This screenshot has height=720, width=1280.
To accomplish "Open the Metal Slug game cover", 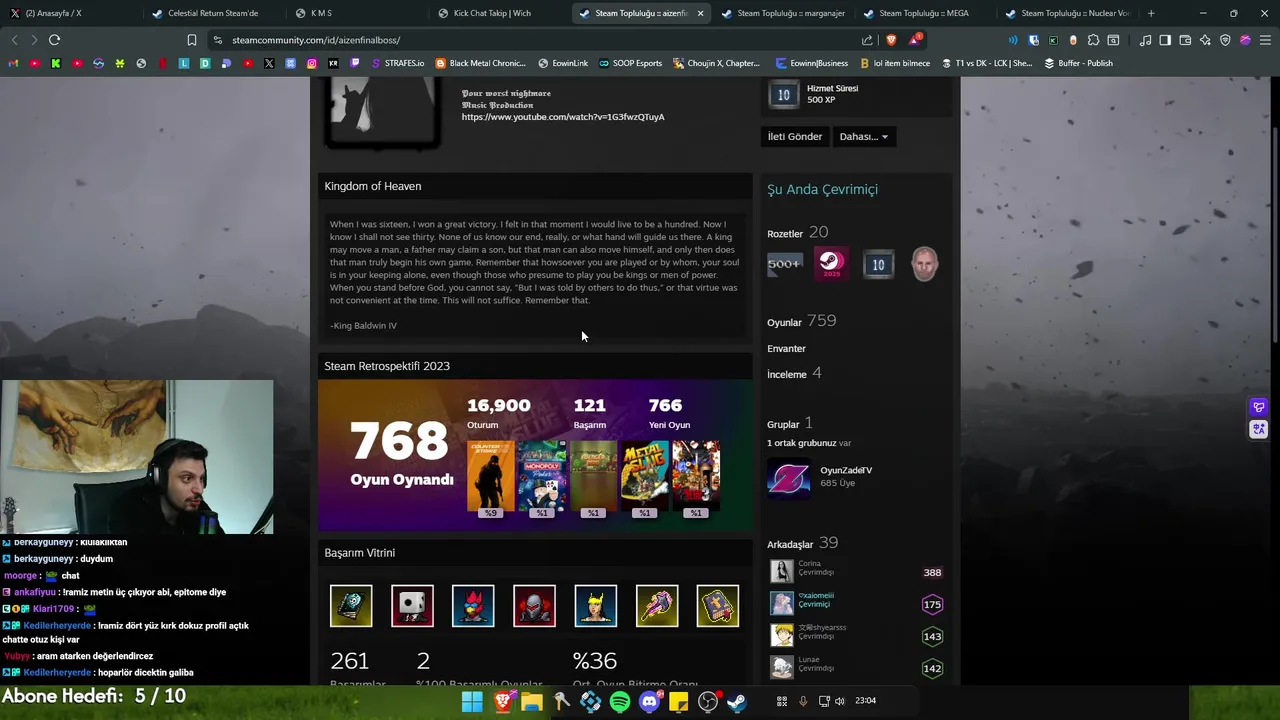I will click(x=645, y=475).
